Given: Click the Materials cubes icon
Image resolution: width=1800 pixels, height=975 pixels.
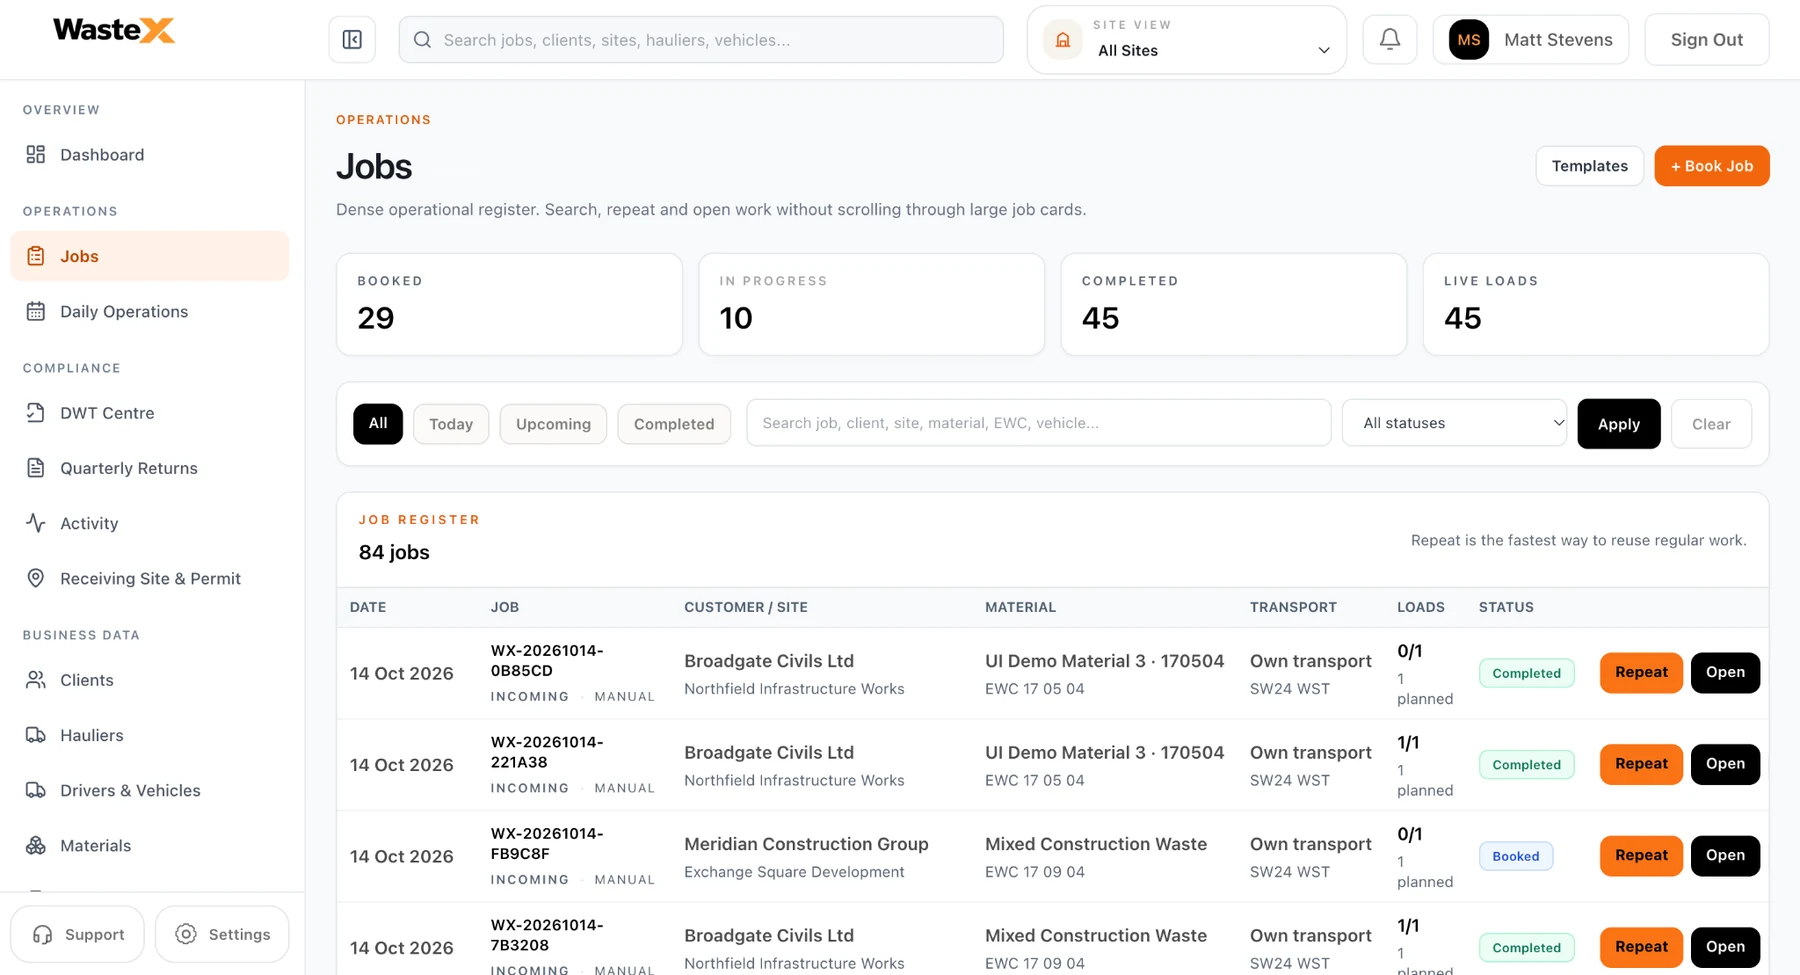Looking at the screenshot, I should 36,845.
